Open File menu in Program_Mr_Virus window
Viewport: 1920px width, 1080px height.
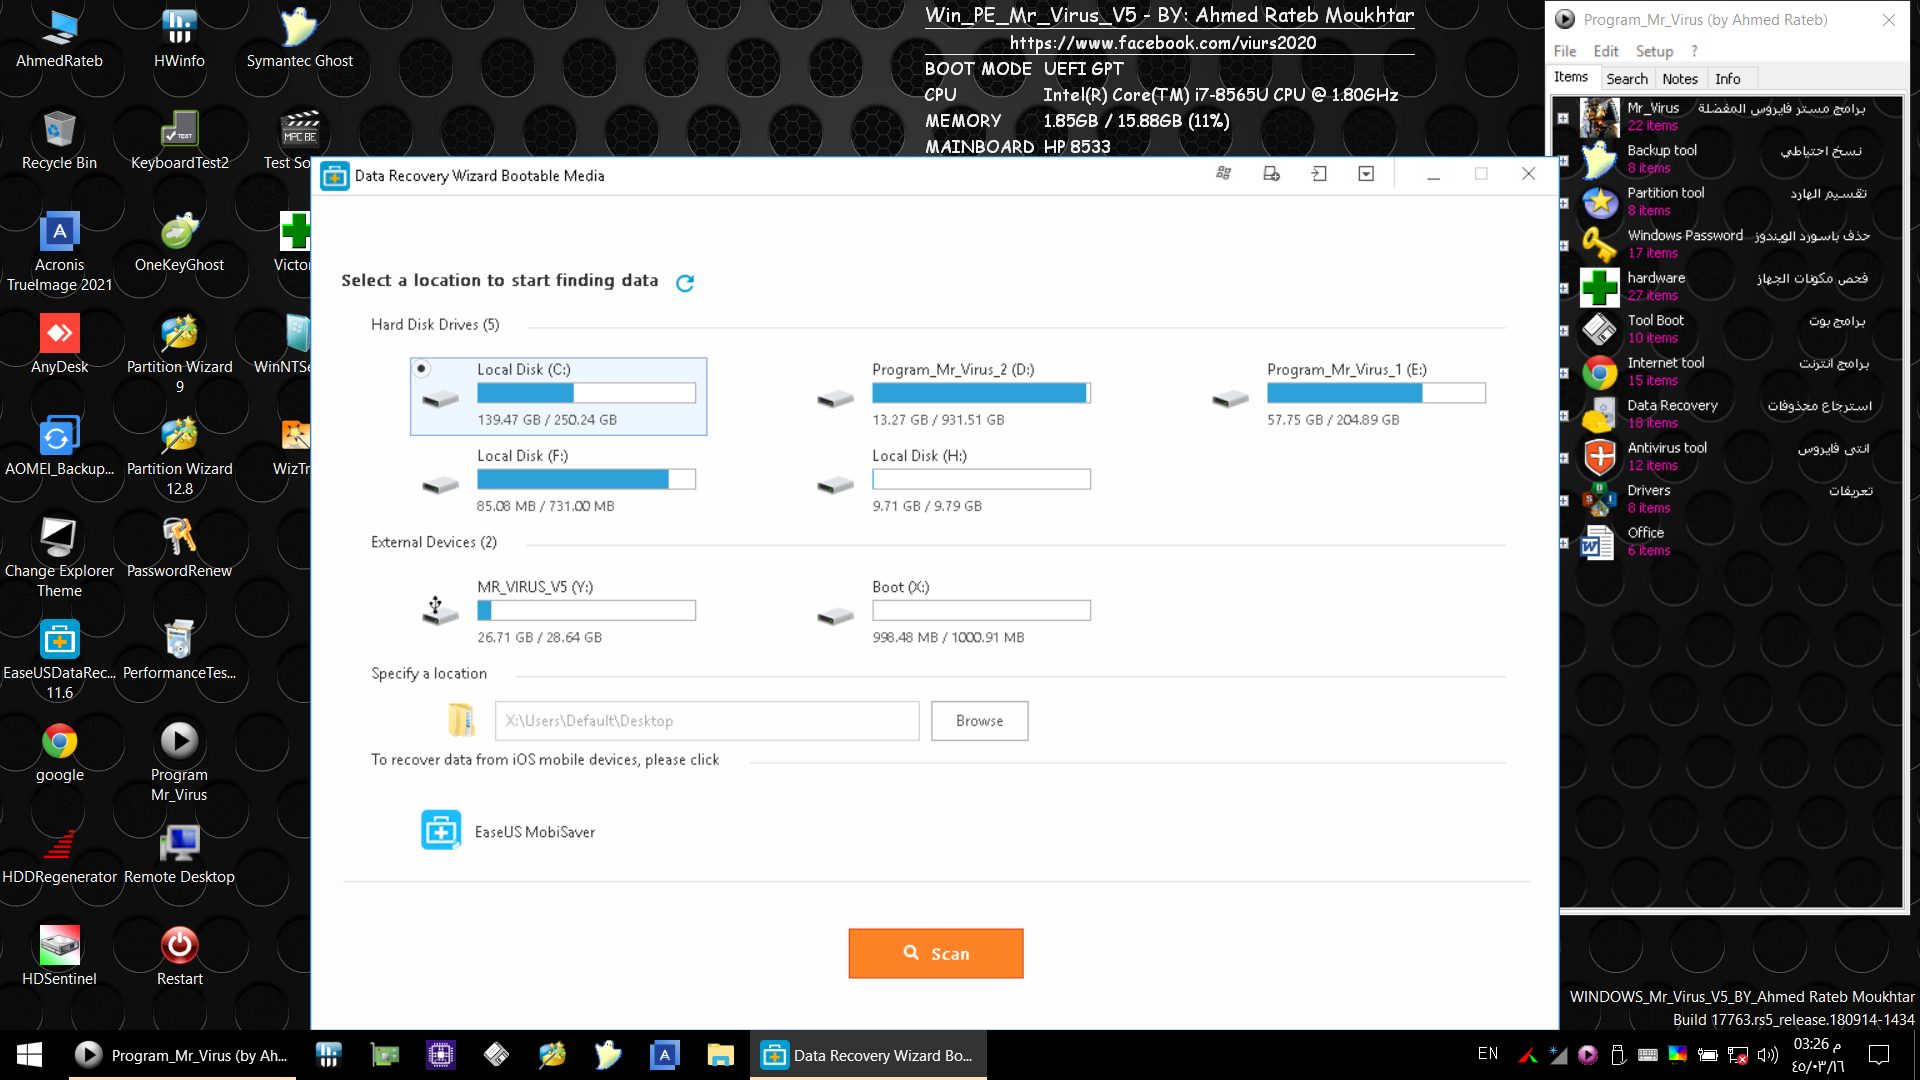[1565, 51]
